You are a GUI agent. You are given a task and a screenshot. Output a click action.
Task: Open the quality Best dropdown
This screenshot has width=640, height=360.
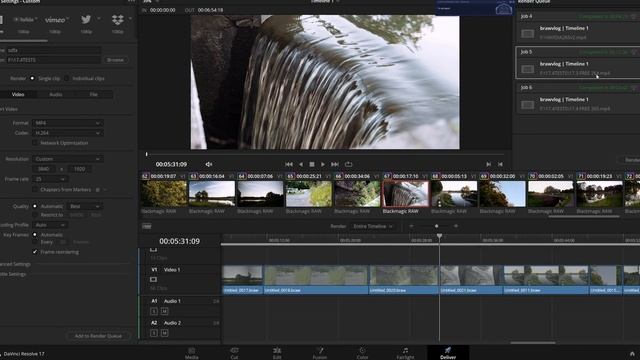point(84,207)
